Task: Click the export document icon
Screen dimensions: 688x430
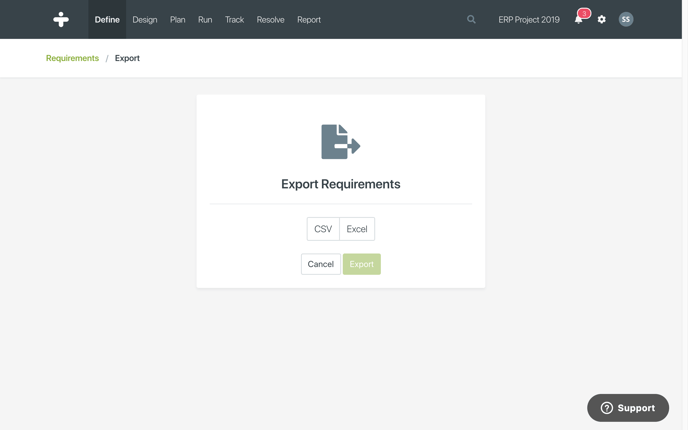Action: pos(340,142)
